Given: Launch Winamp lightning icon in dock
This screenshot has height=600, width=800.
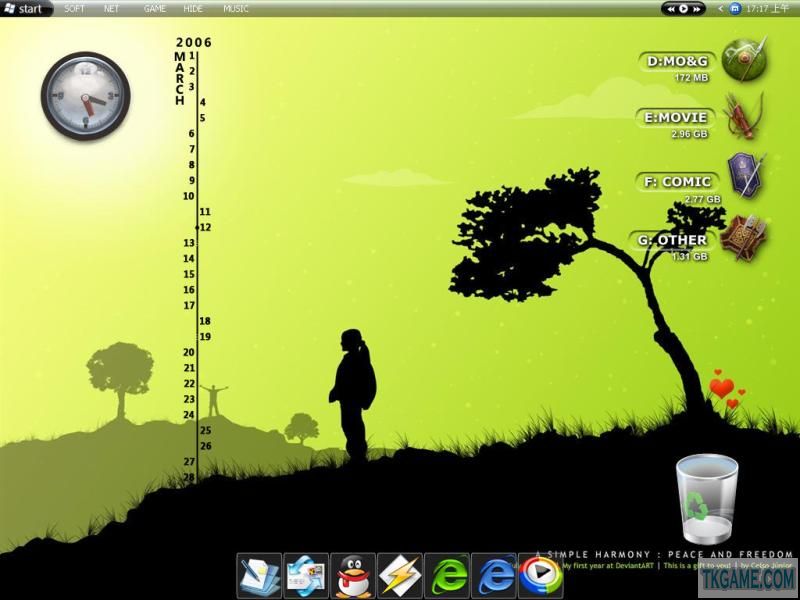Looking at the screenshot, I should [400, 576].
